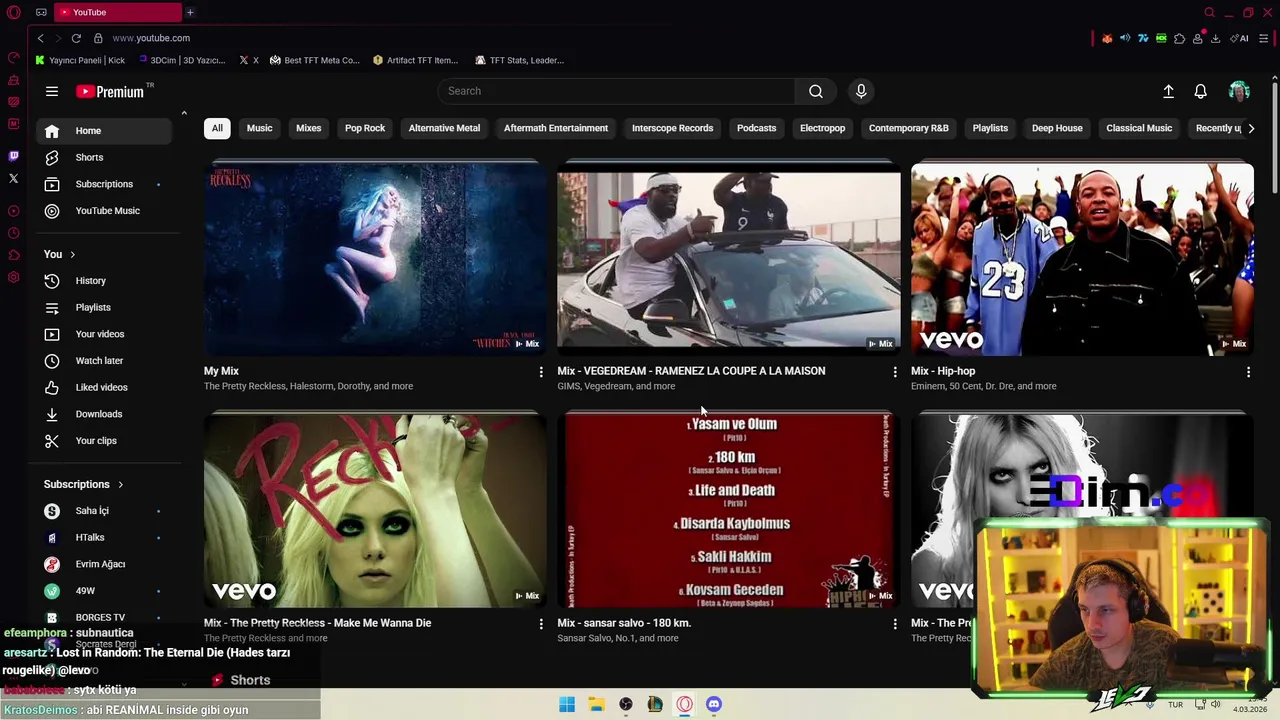
Task: Open options for sansar salvo mix
Action: [x=895, y=624]
